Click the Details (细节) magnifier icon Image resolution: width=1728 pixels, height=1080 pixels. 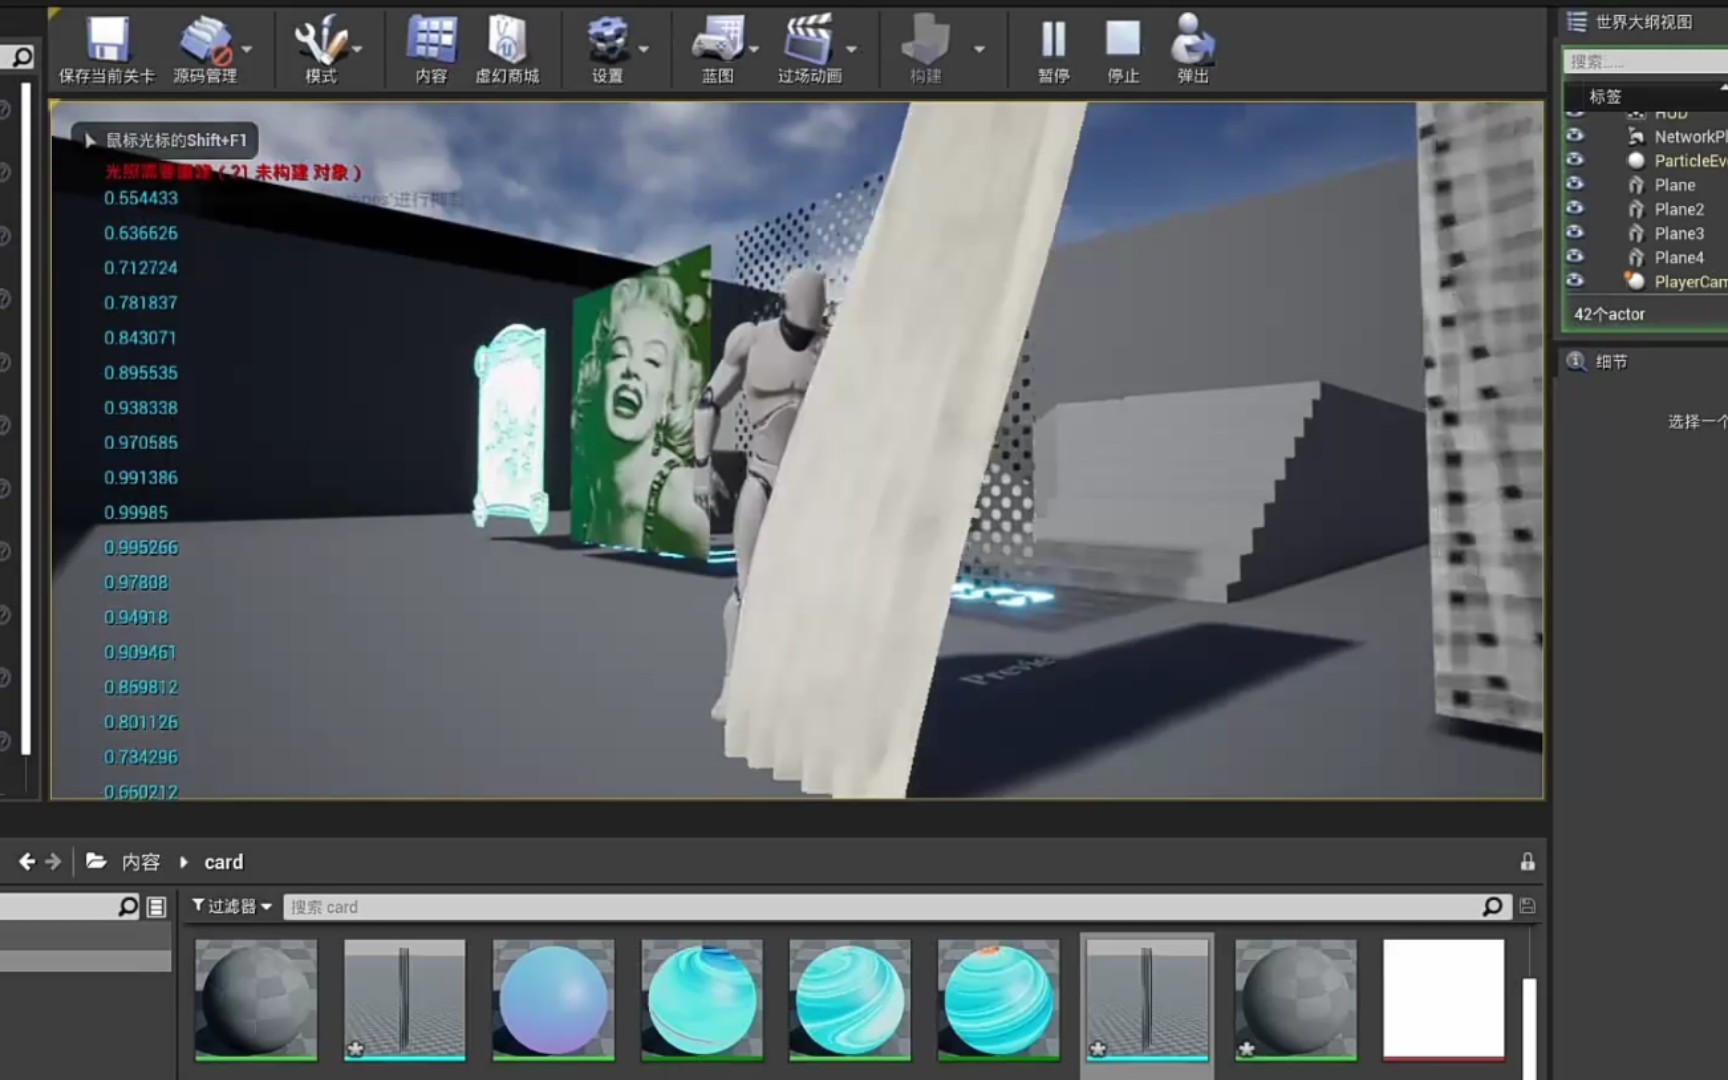[x=1577, y=361]
